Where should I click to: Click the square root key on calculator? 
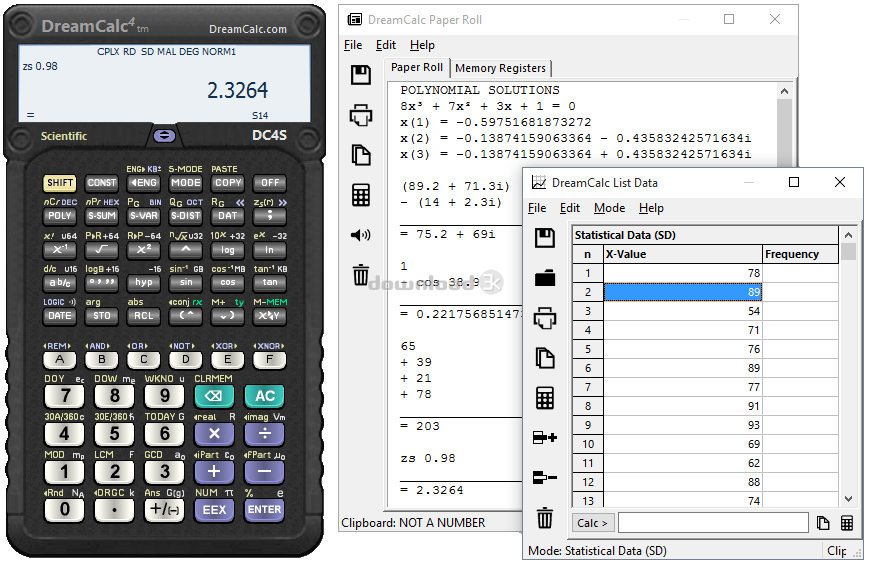click(x=101, y=250)
